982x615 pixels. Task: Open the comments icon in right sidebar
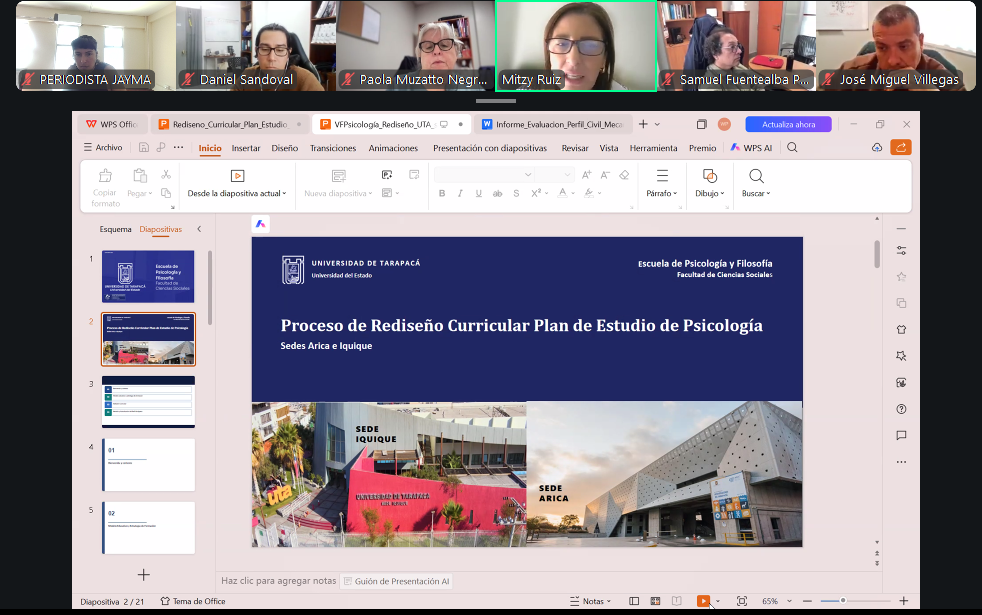tap(901, 435)
